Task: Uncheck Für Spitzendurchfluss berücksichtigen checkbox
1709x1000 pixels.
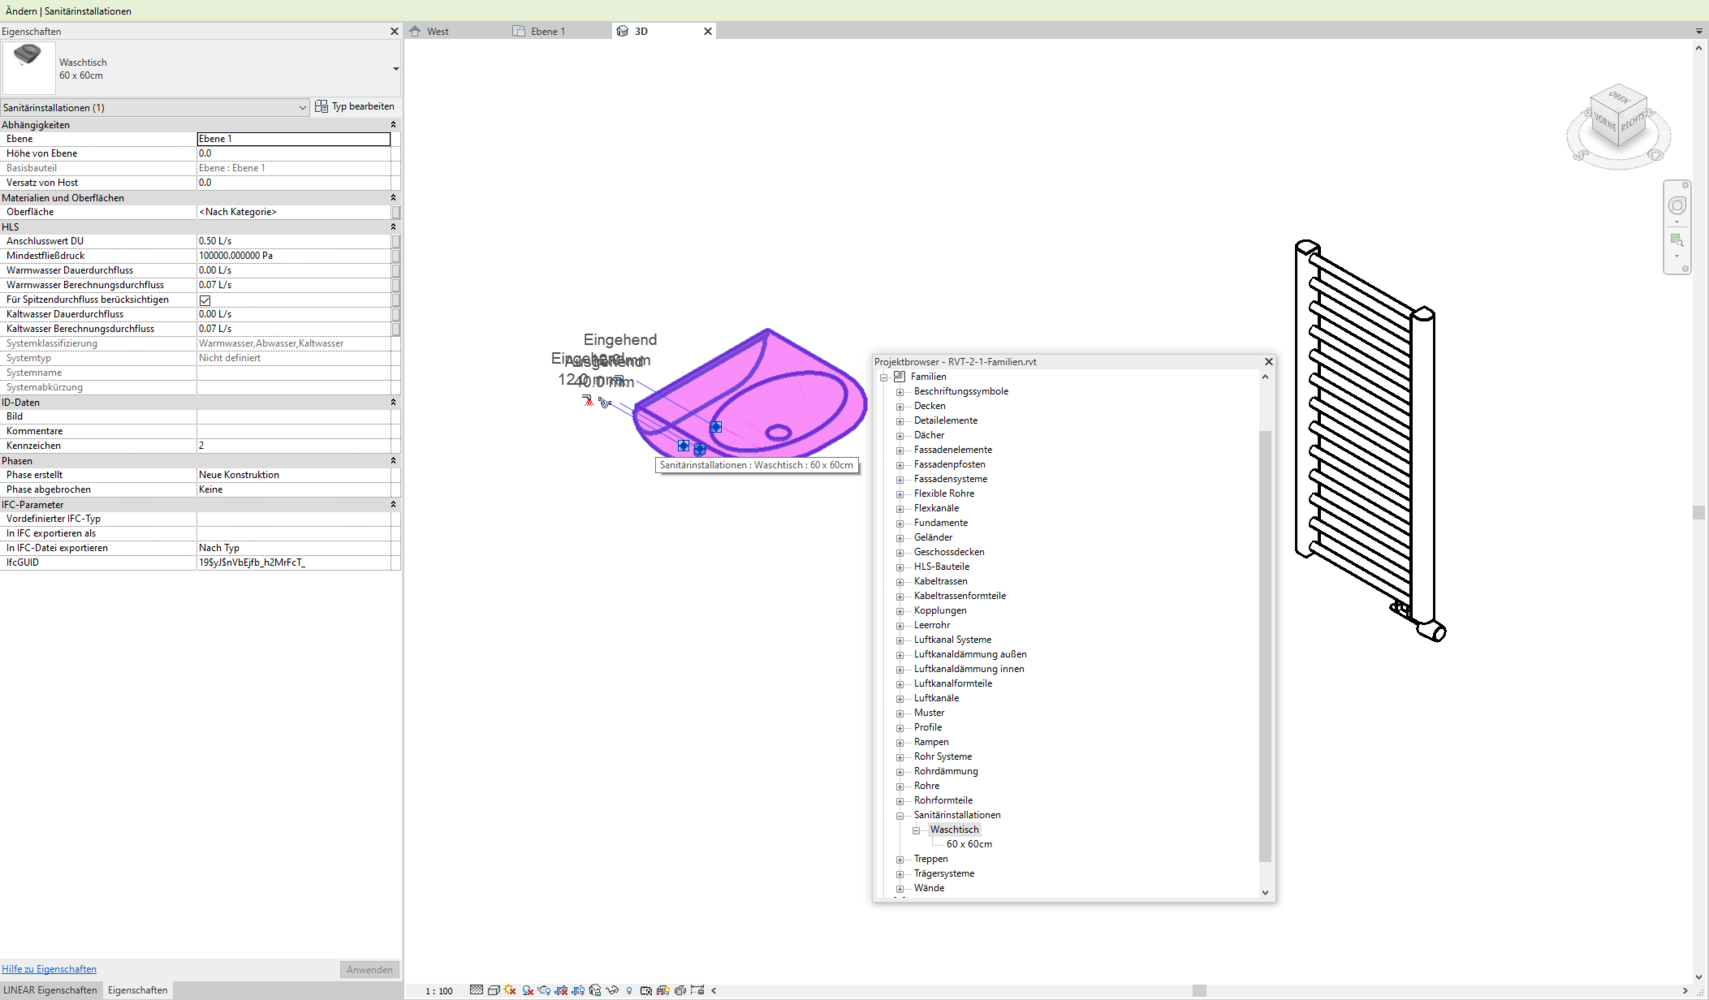Action: pyautogui.click(x=205, y=300)
